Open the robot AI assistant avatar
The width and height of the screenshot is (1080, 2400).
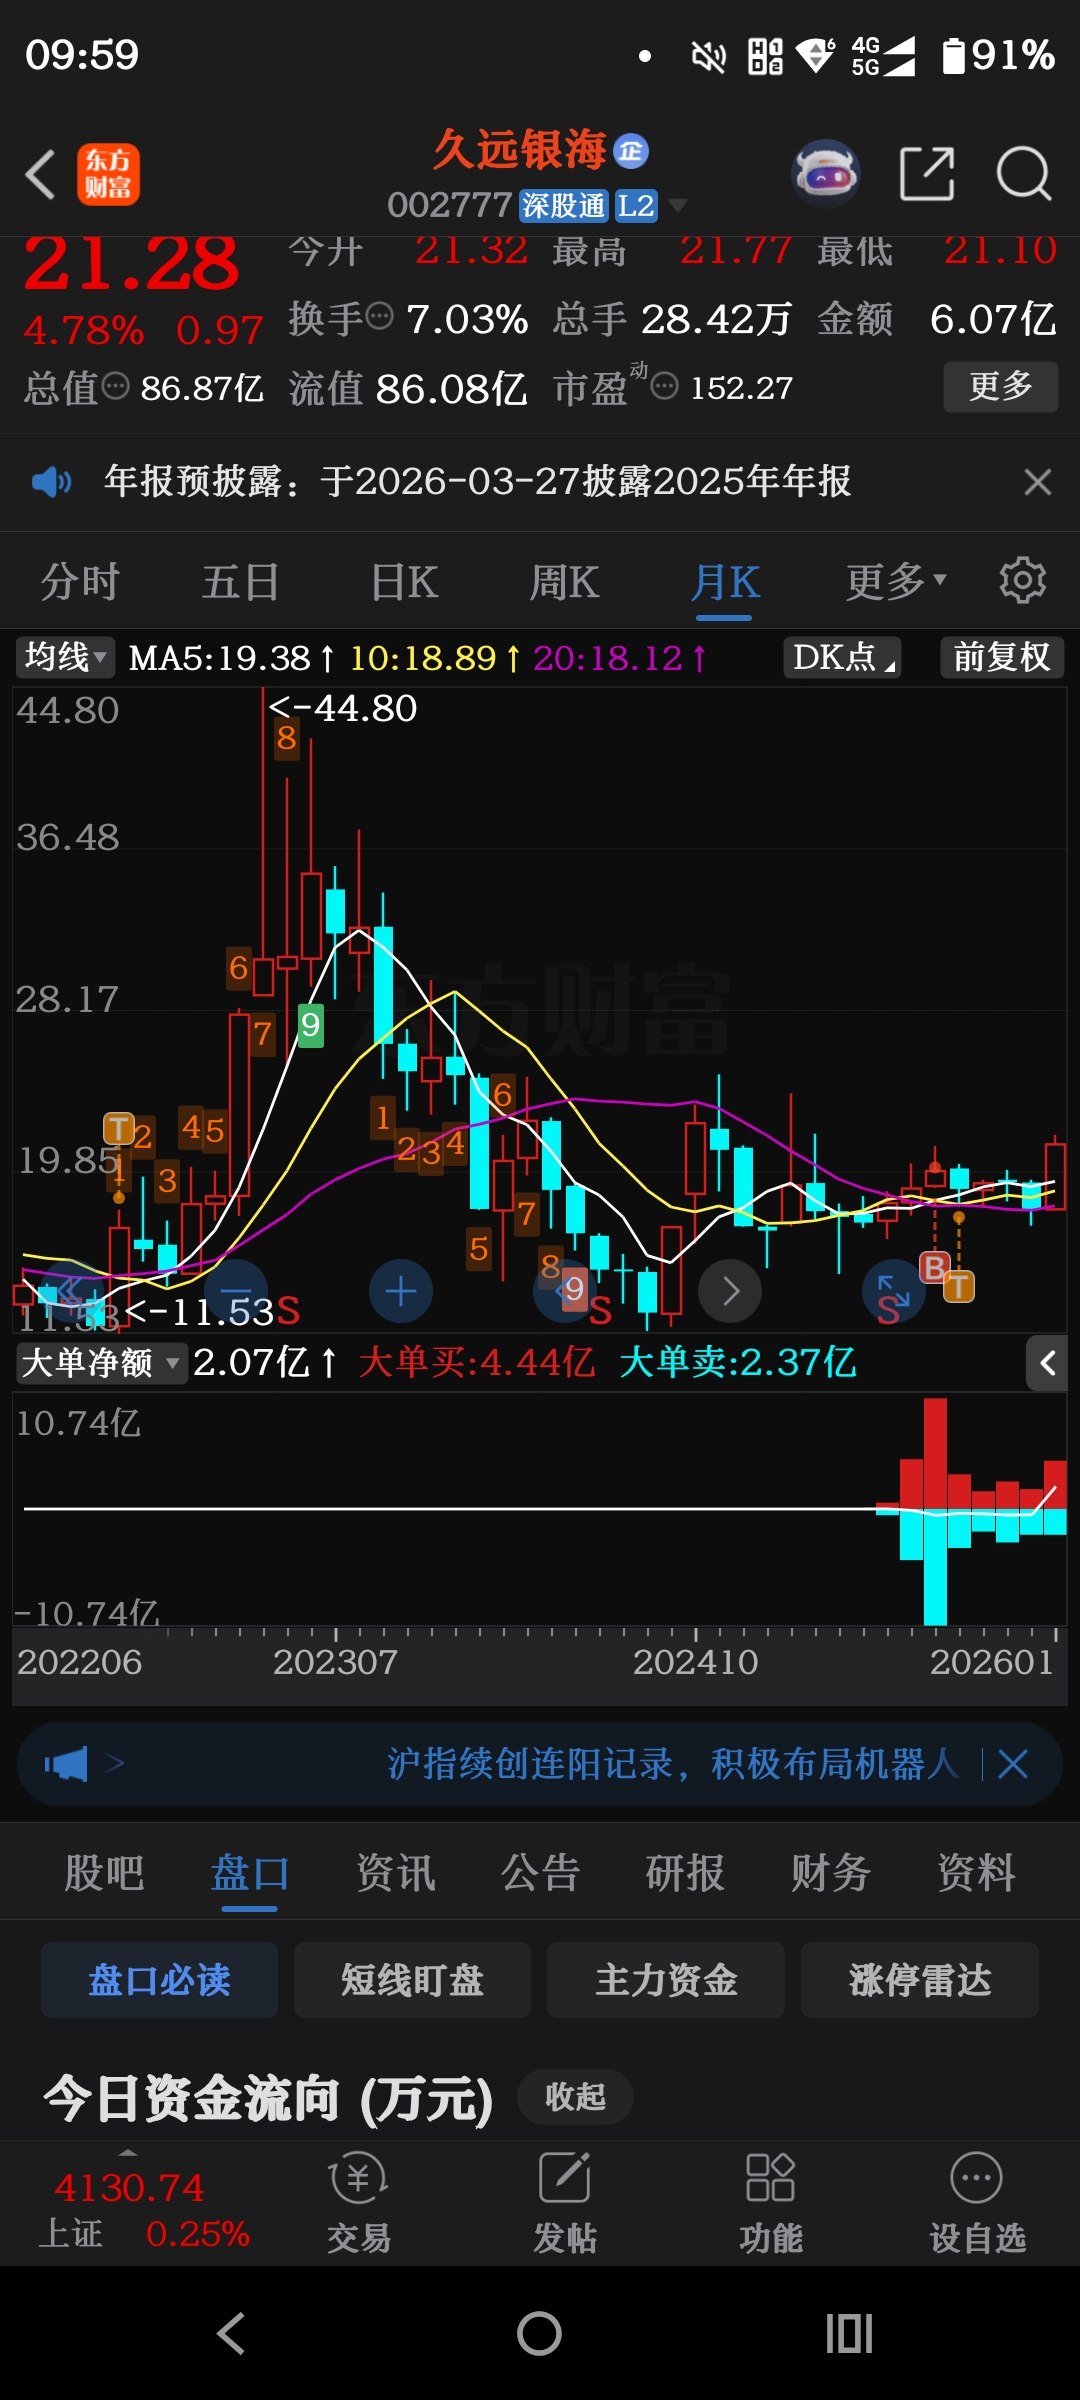tap(825, 174)
